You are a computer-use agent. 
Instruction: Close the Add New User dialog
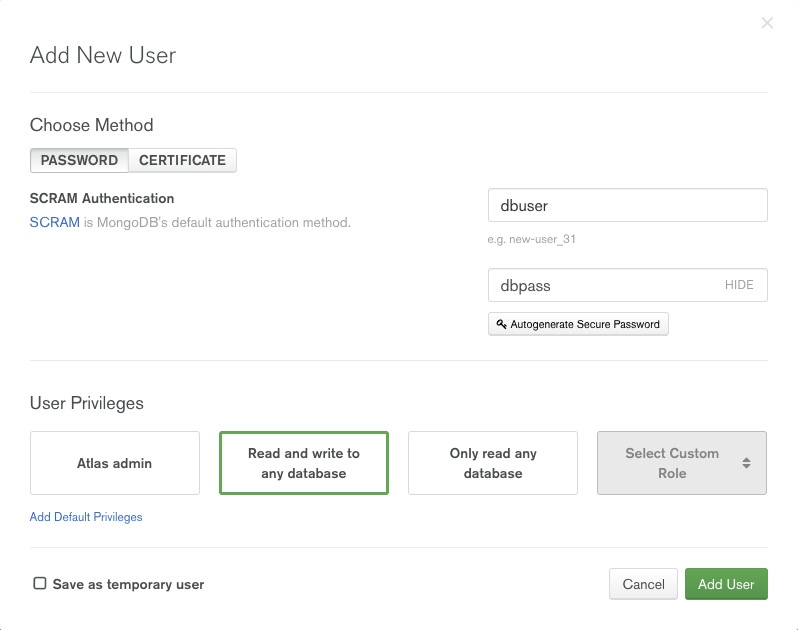coord(767,23)
